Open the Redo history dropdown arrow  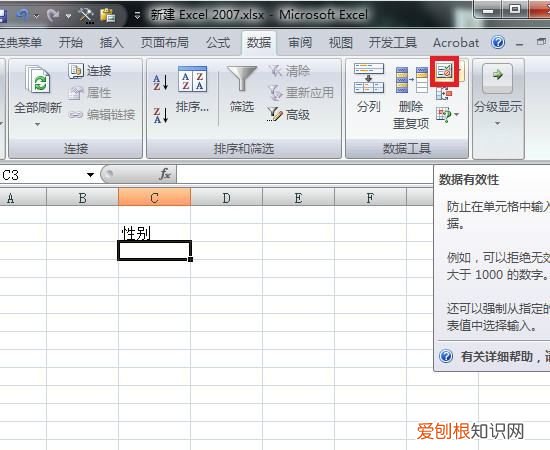pyautogui.click(x=68, y=16)
